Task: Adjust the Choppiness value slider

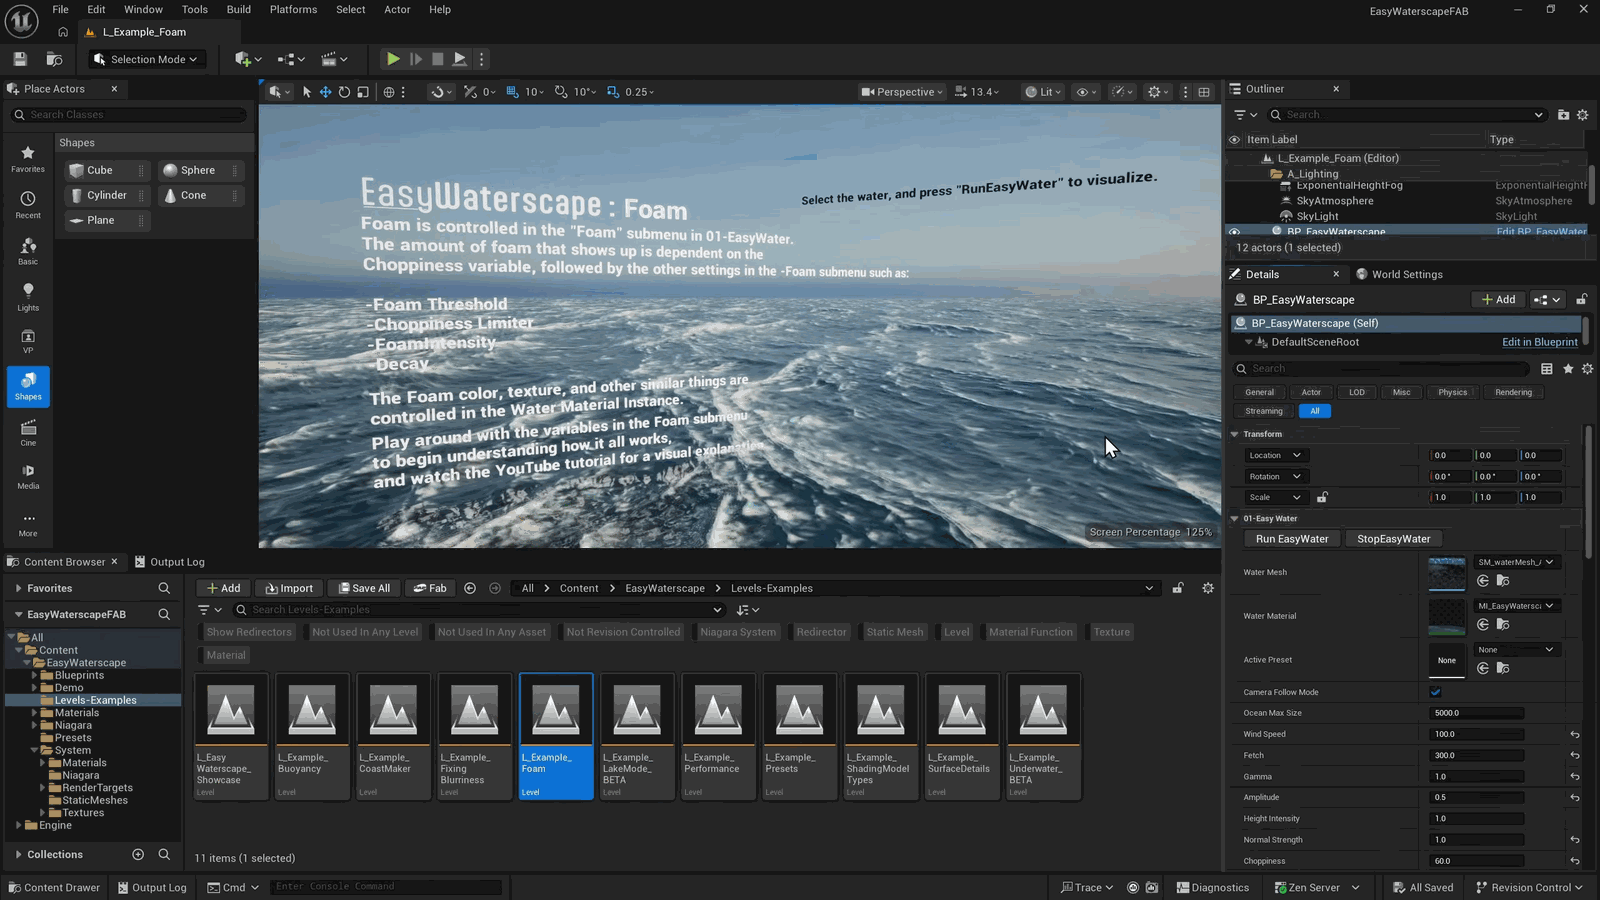Action: (x=1477, y=861)
